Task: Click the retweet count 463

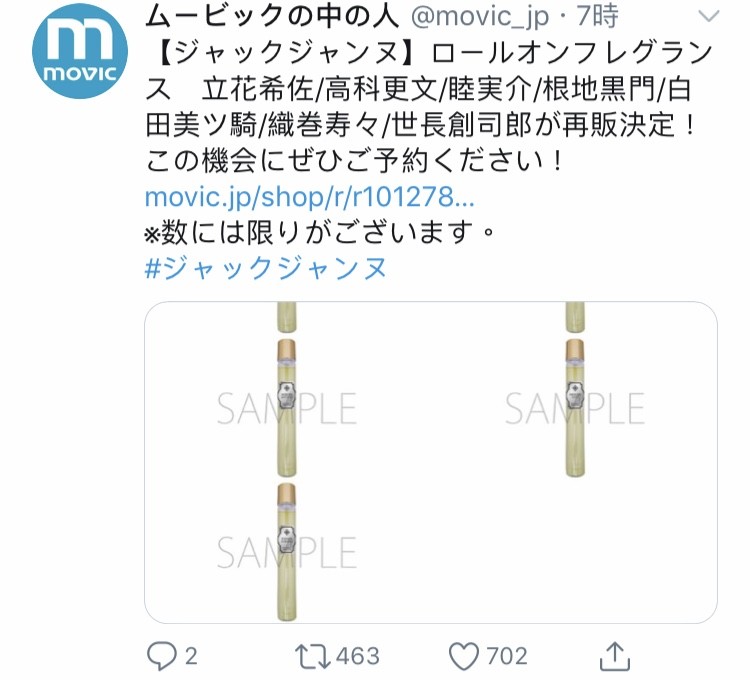Action: (x=358, y=656)
